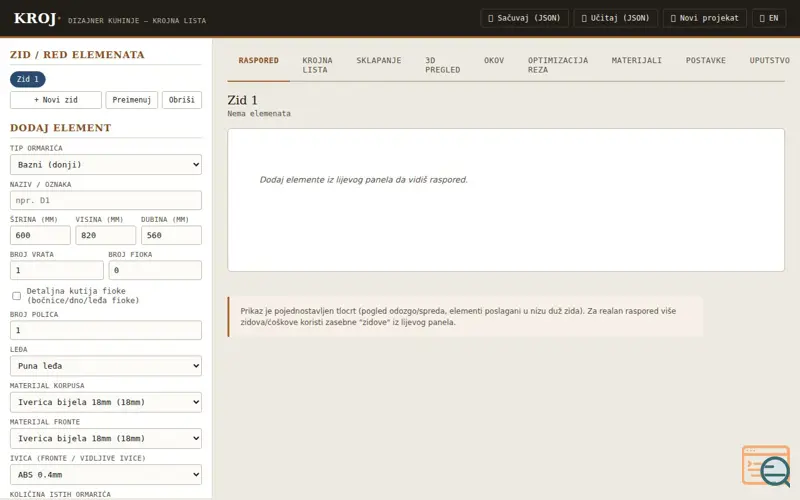This screenshot has height=500, width=800.
Task: Click the Visina (mm) field showing 820
Action: [x=106, y=235]
